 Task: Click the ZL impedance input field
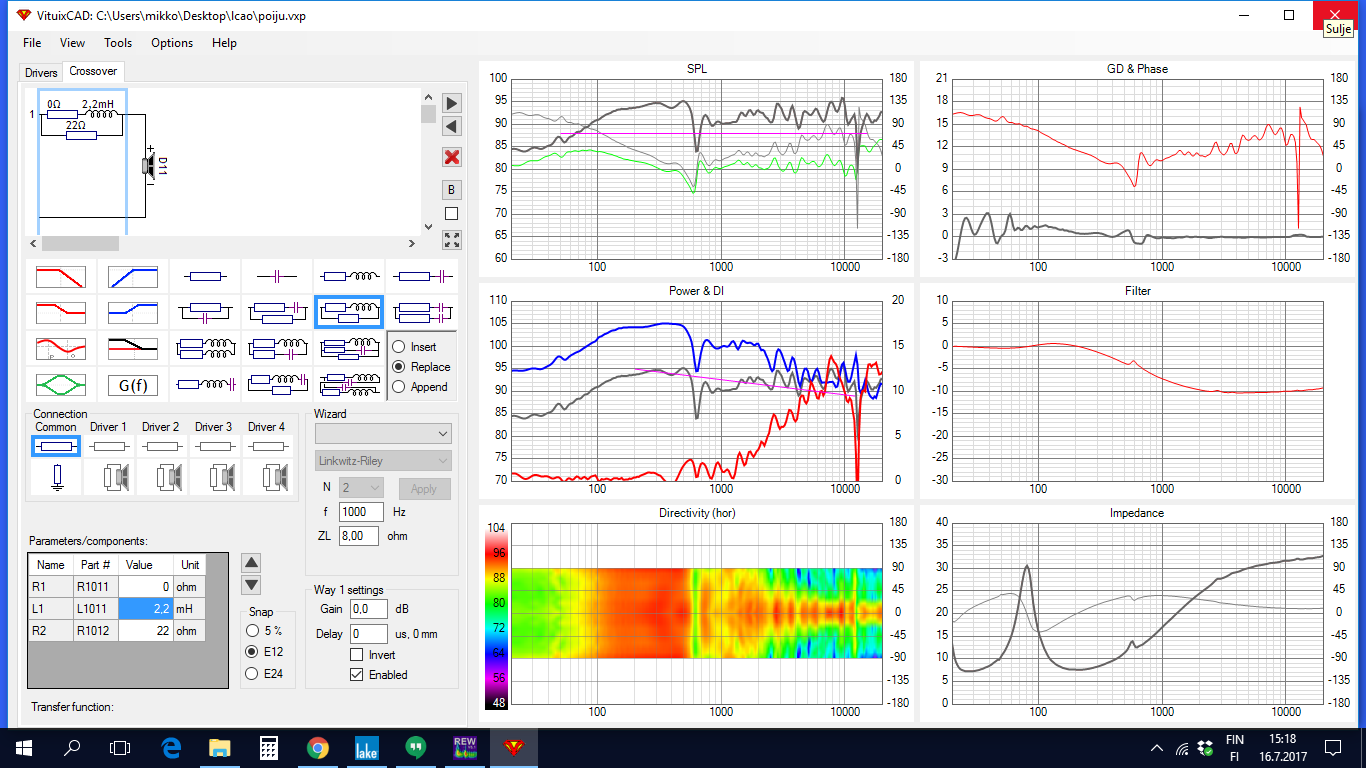359,536
